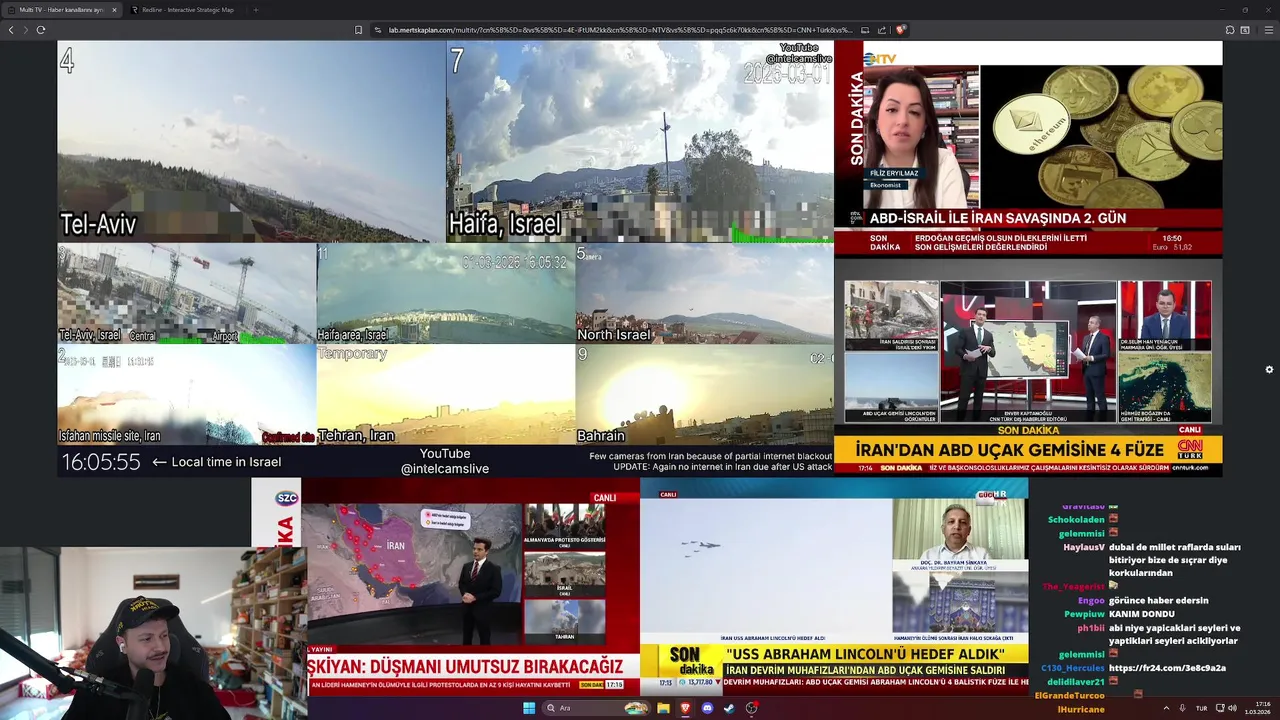This screenshot has width=1280, height=720.
Task: Open Brave browser taskbar icon
Action: pos(685,708)
